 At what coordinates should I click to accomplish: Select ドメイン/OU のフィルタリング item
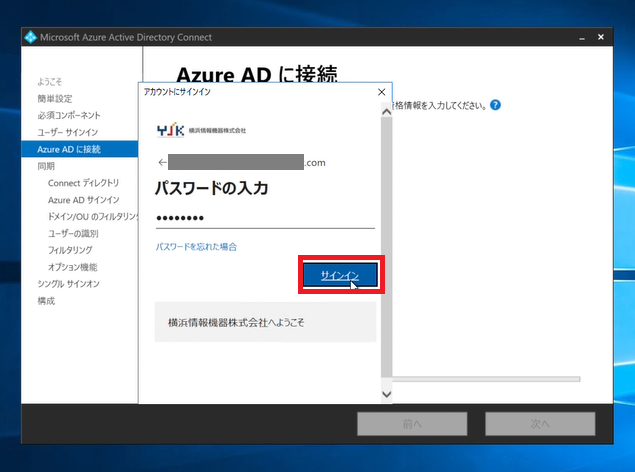(93, 217)
